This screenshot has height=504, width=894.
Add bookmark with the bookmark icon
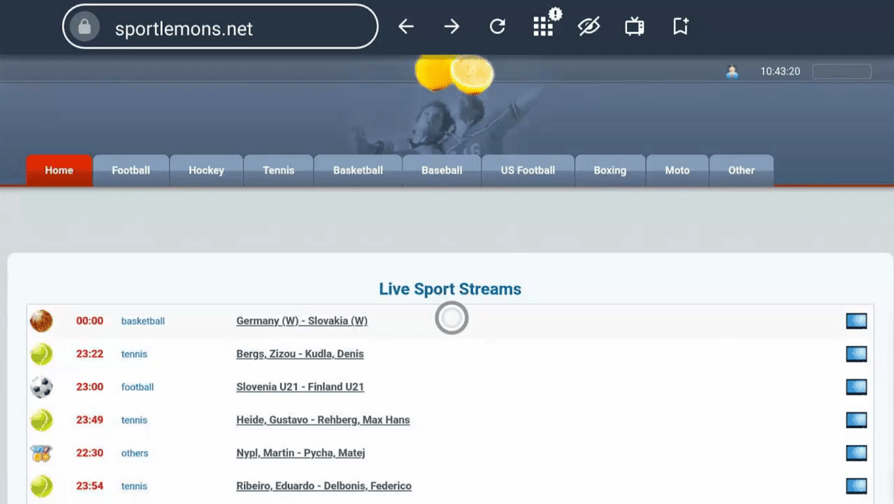tap(680, 26)
